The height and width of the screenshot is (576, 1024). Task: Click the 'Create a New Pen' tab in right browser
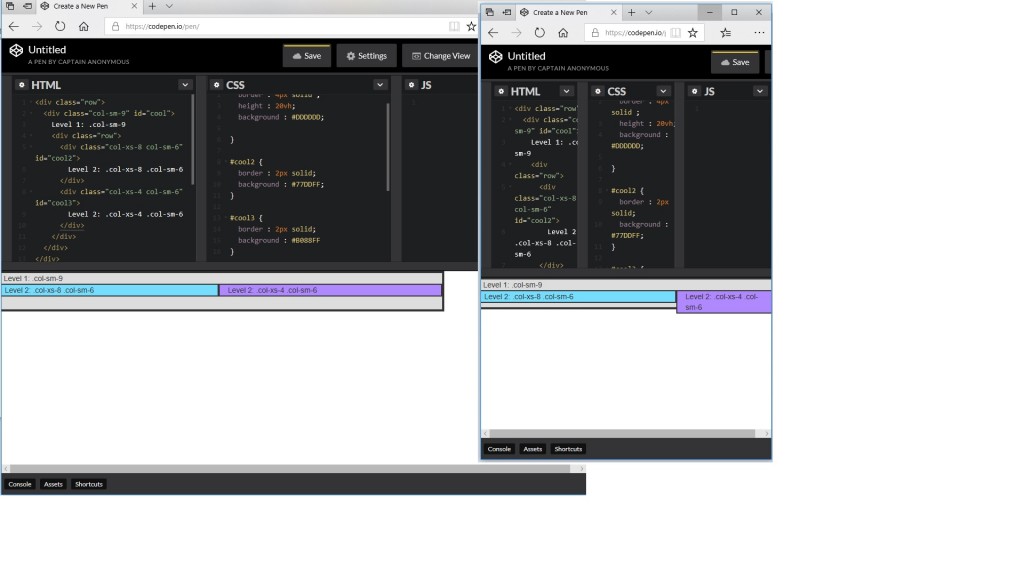(x=567, y=12)
